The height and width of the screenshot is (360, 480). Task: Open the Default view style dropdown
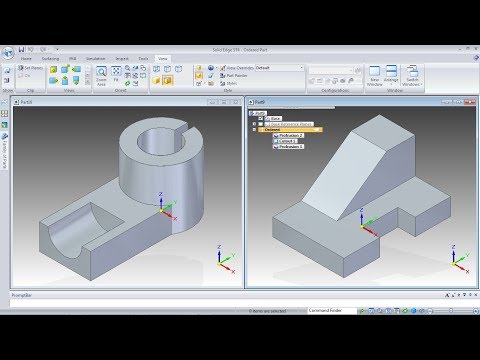[x=280, y=68]
